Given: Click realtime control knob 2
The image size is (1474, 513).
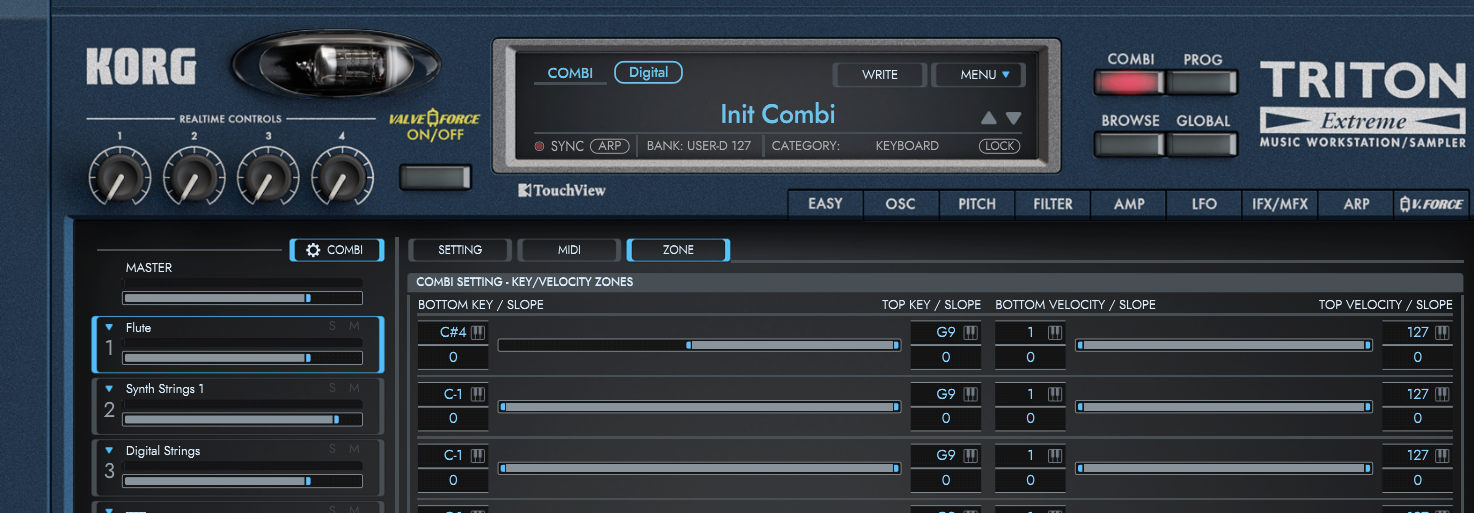Looking at the screenshot, I should pos(194,177).
